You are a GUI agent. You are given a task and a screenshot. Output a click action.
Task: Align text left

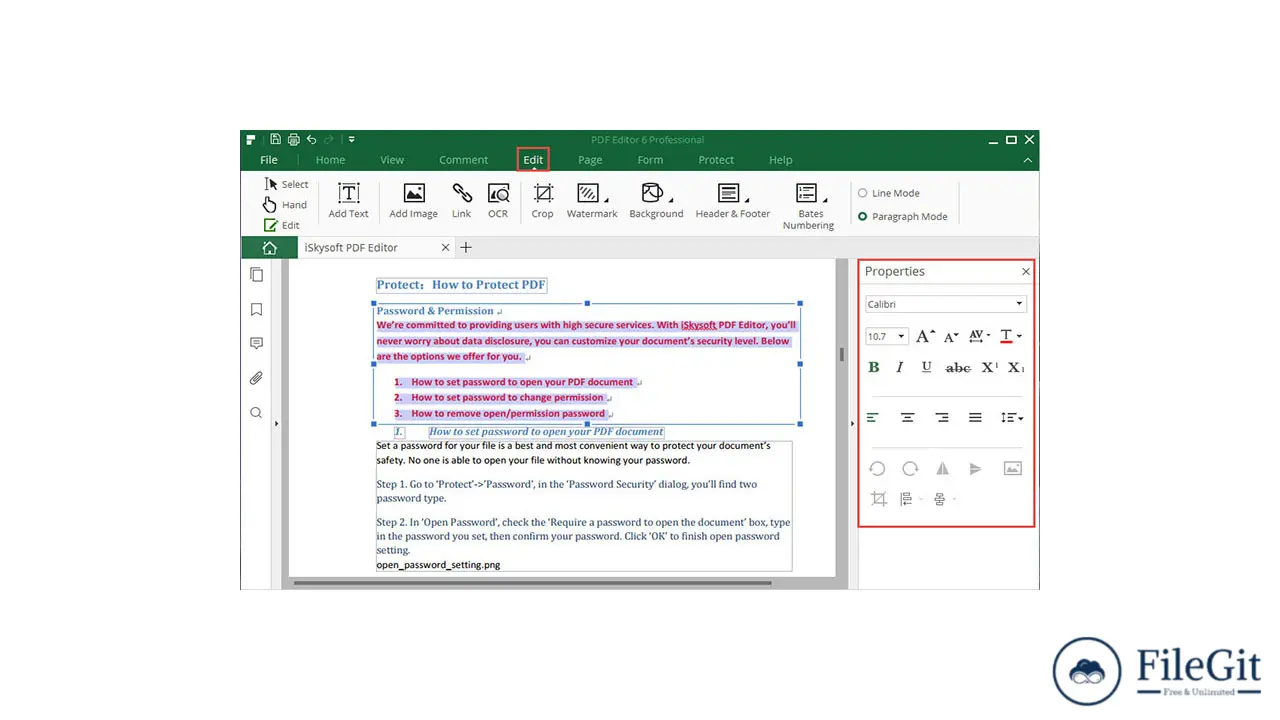(x=873, y=418)
